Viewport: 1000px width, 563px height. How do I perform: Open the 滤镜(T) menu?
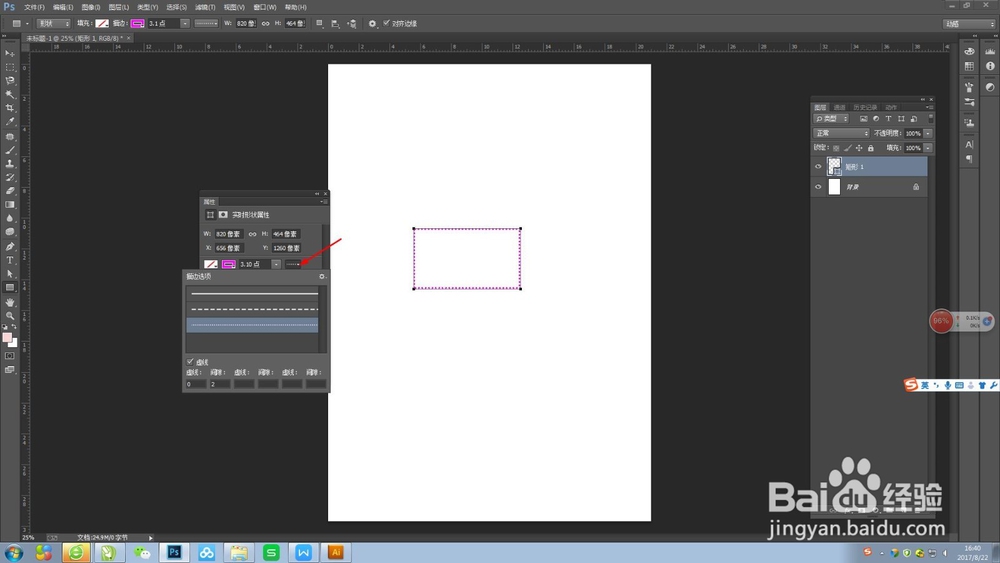click(x=205, y=7)
